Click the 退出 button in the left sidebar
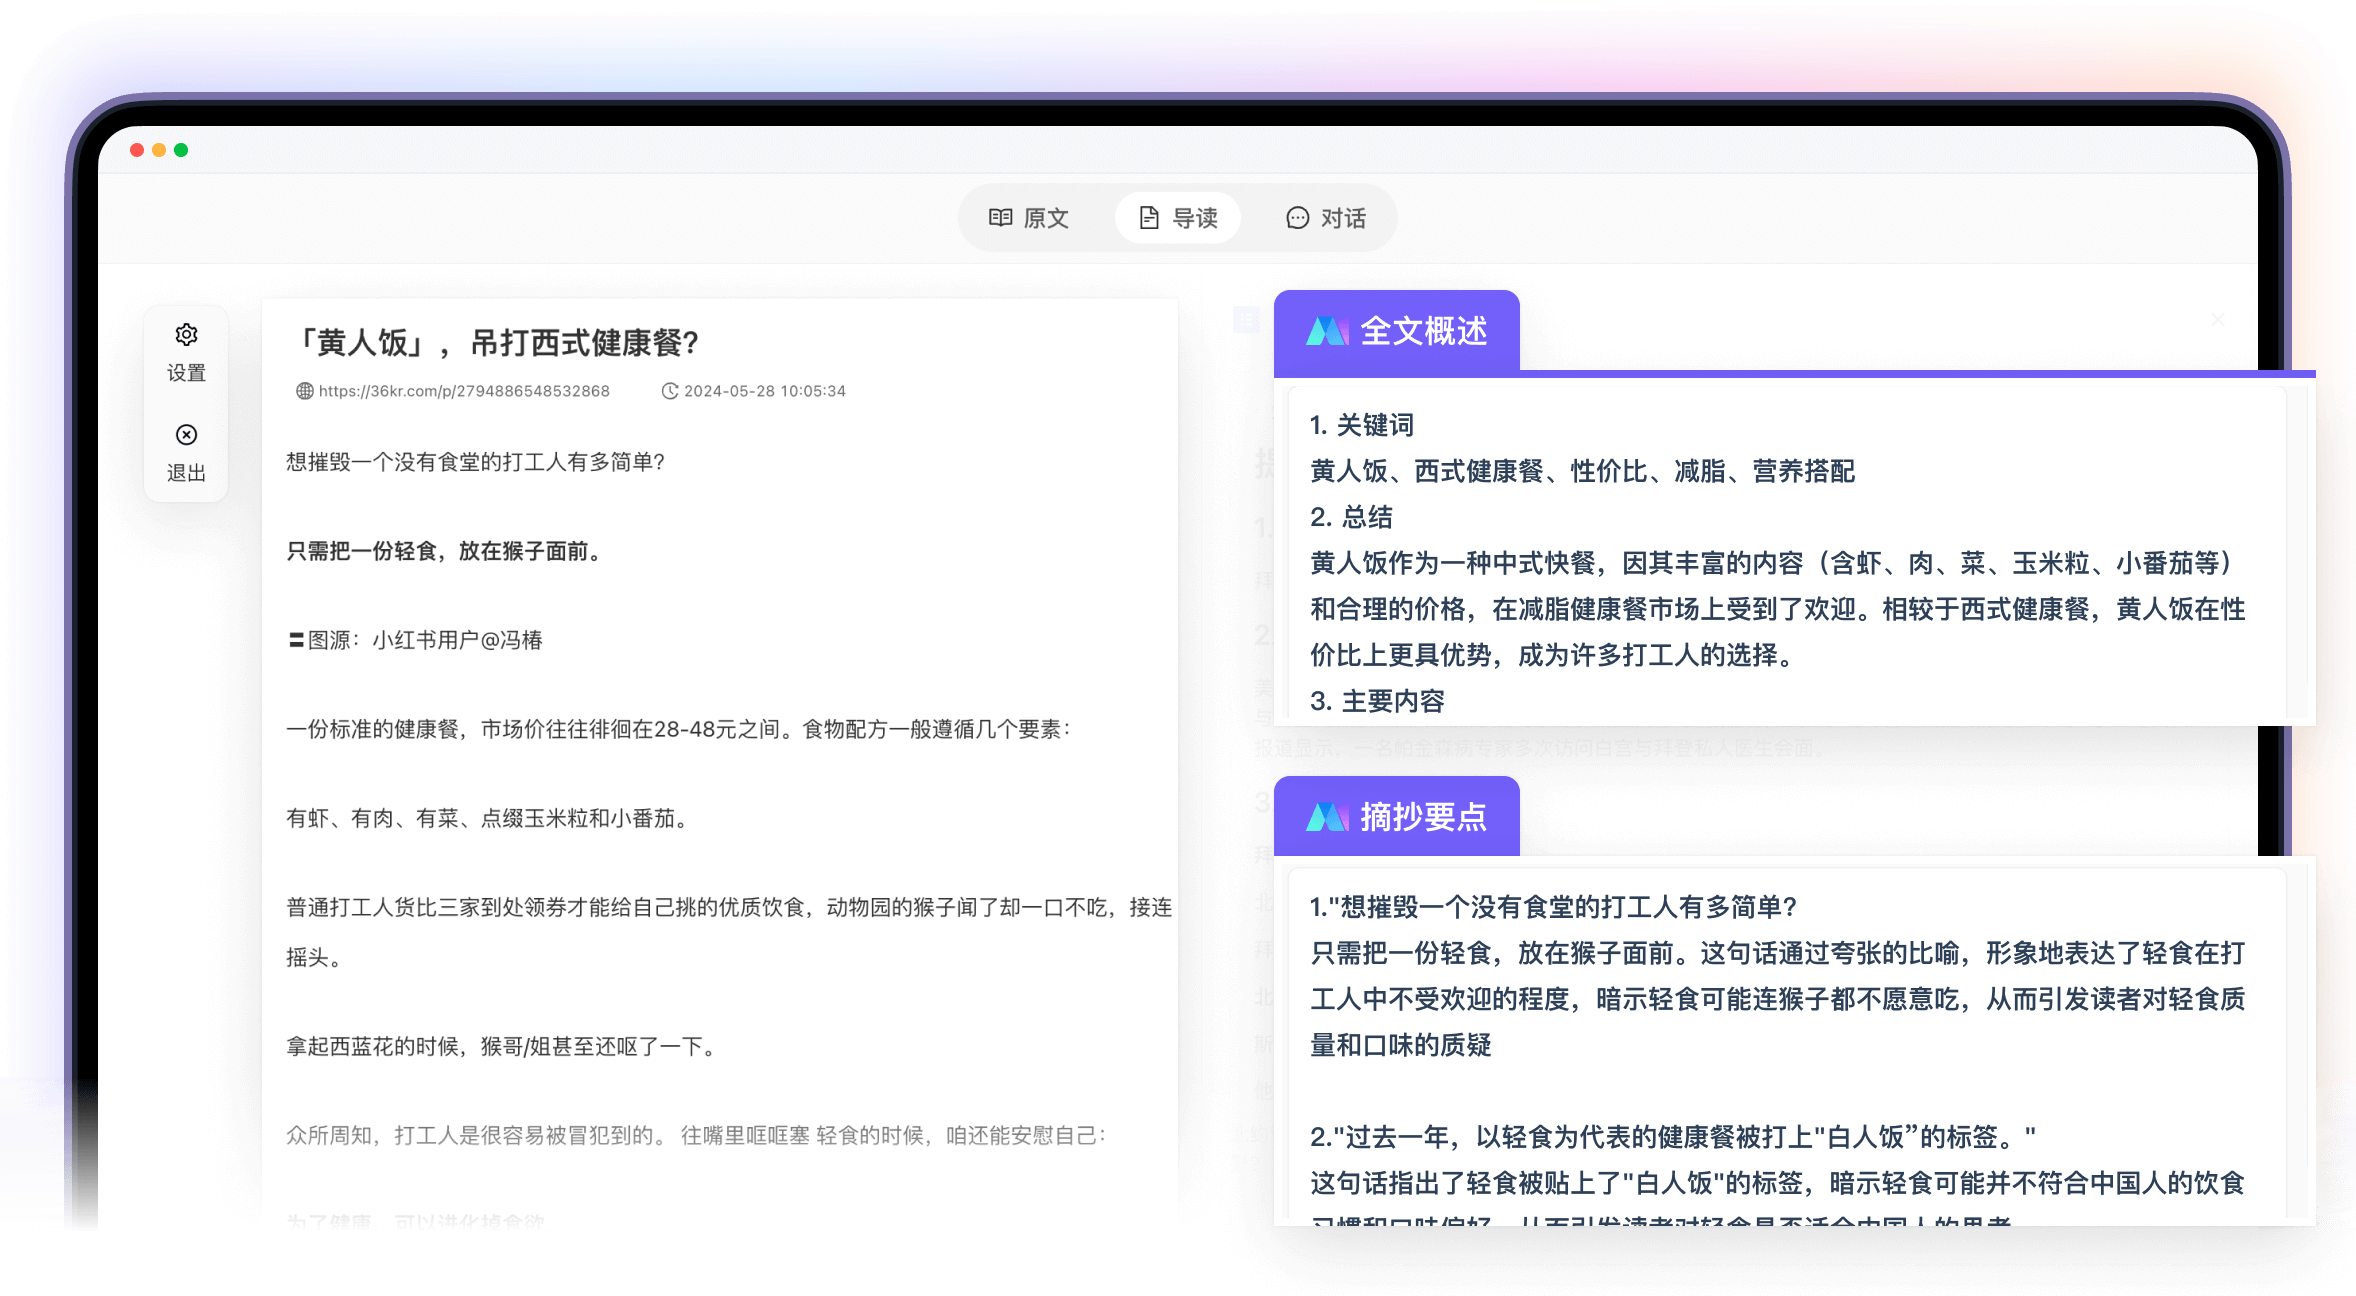Viewport: 2356px width, 1296px height. [187, 455]
